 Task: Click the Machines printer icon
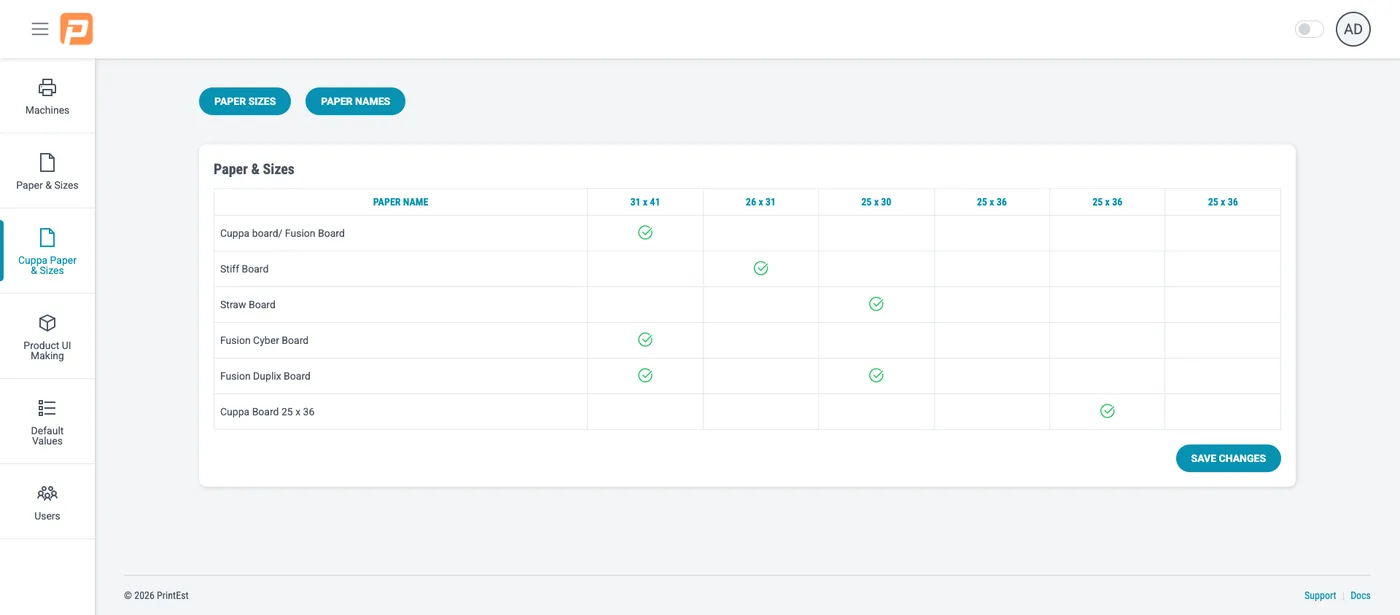[x=47, y=87]
